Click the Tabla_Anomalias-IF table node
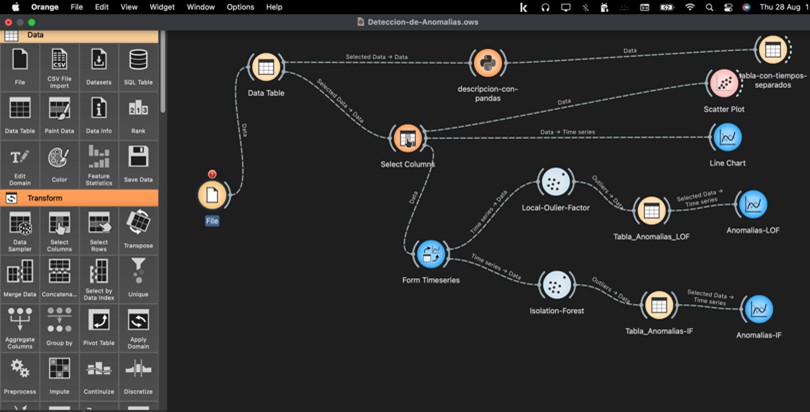Image resolution: width=810 pixels, height=412 pixels. (x=658, y=306)
